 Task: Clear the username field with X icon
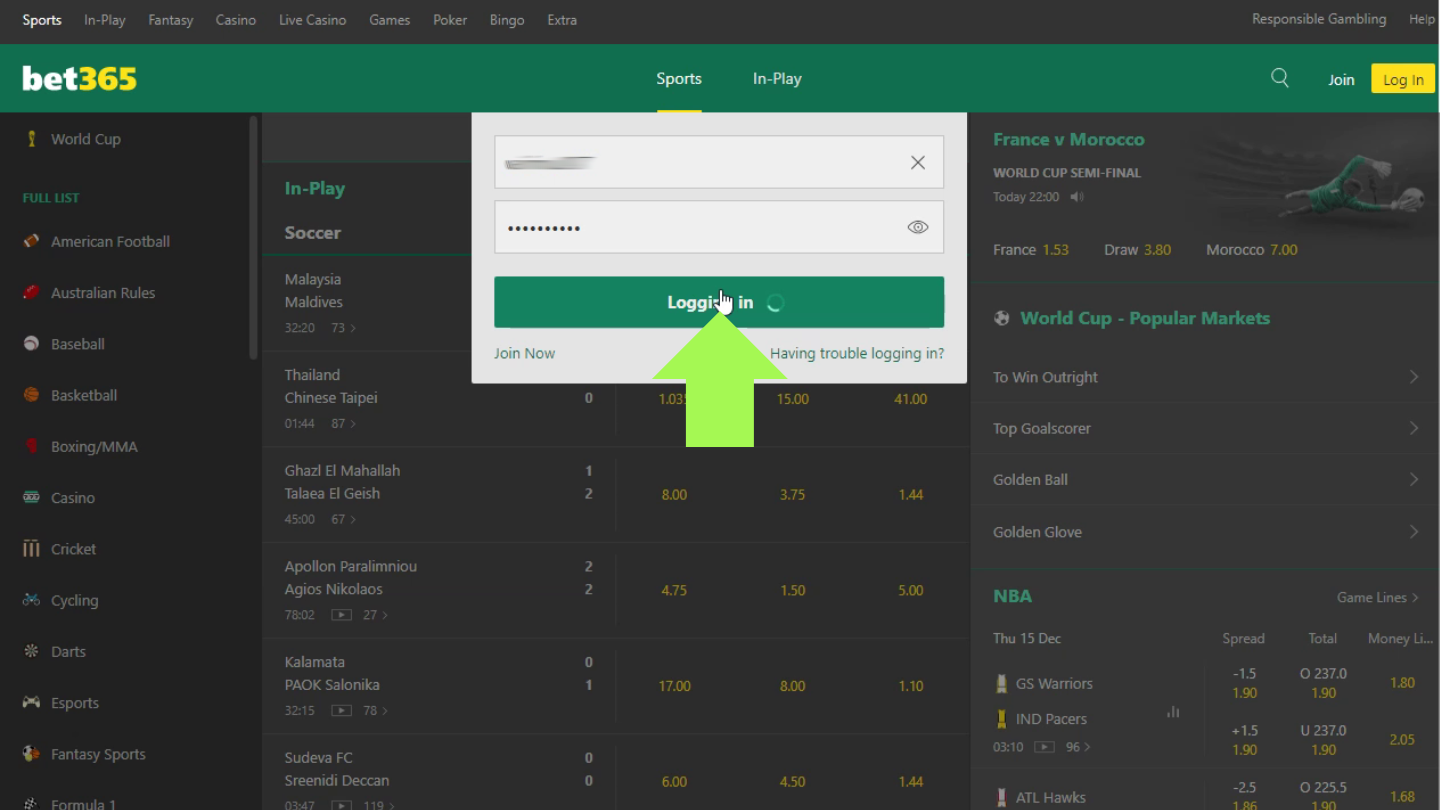(917, 163)
